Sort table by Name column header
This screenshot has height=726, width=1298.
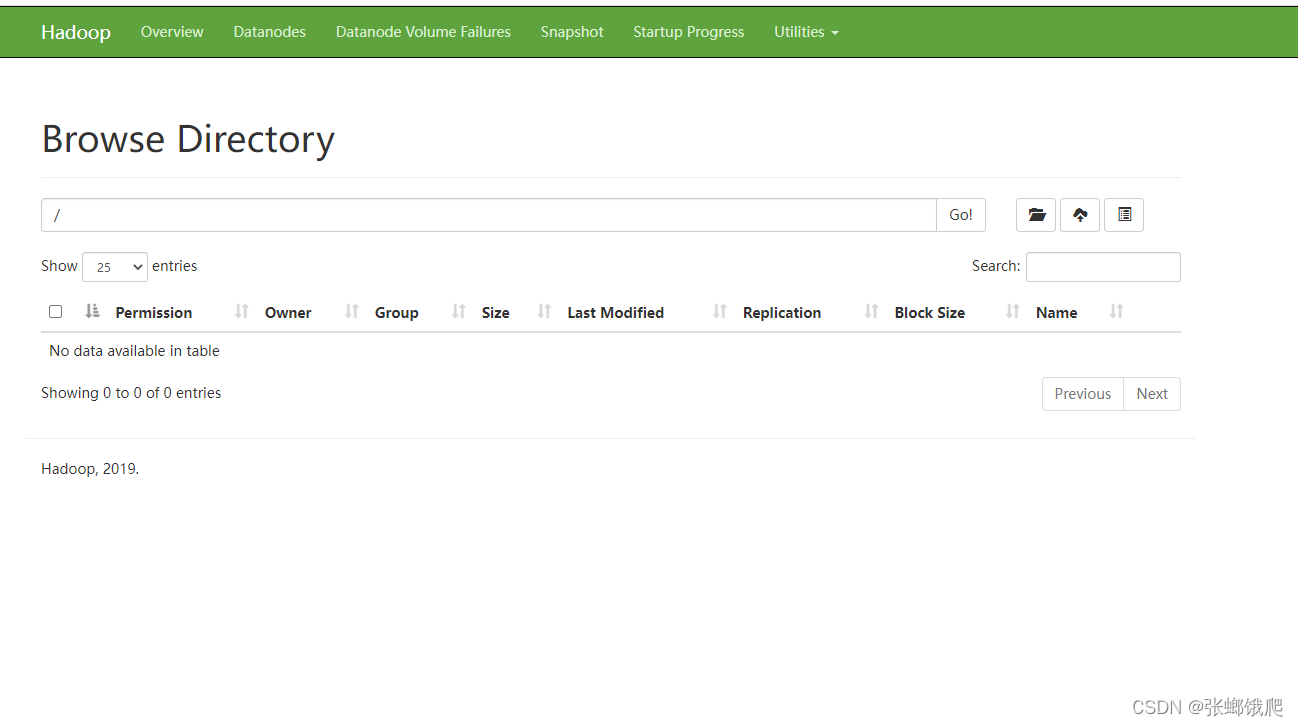tap(1057, 313)
